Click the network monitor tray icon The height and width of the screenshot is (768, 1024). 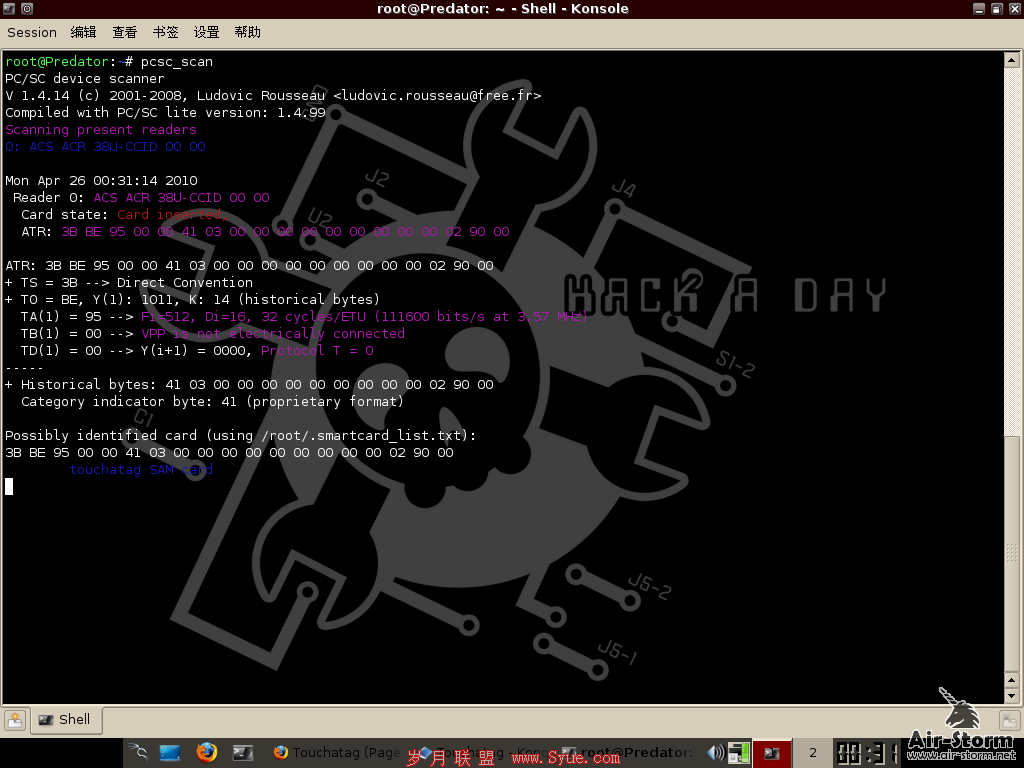(x=739, y=753)
